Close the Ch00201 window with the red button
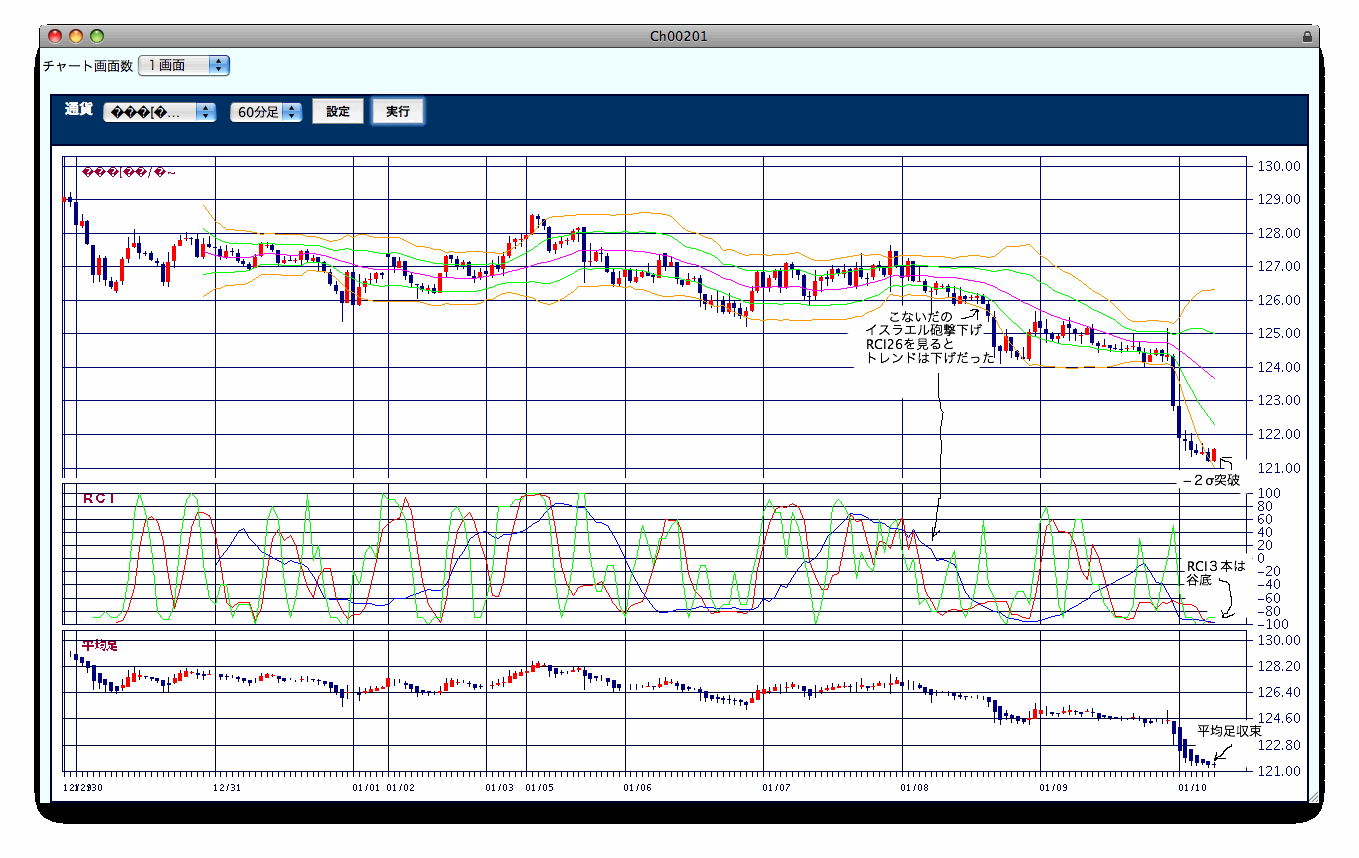1359x858 pixels. coord(55,36)
